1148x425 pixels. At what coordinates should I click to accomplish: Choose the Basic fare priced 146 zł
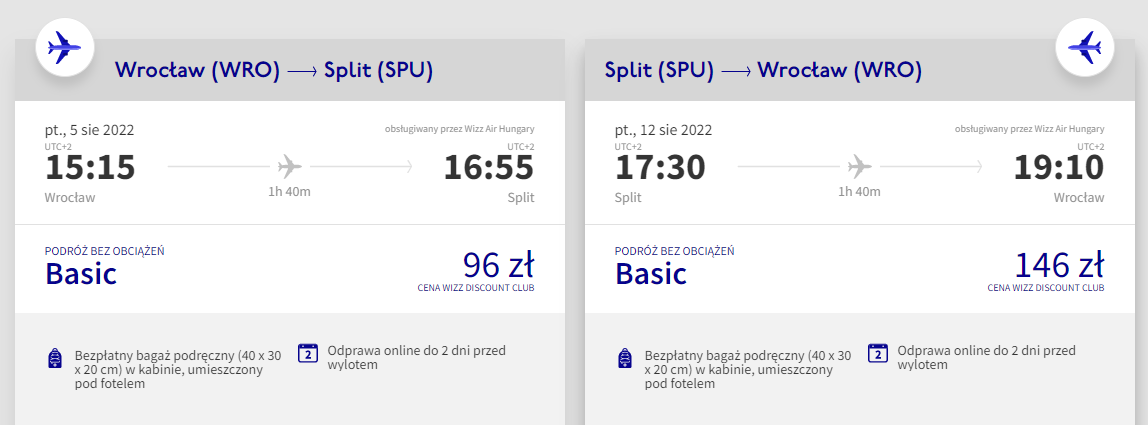click(x=651, y=273)
